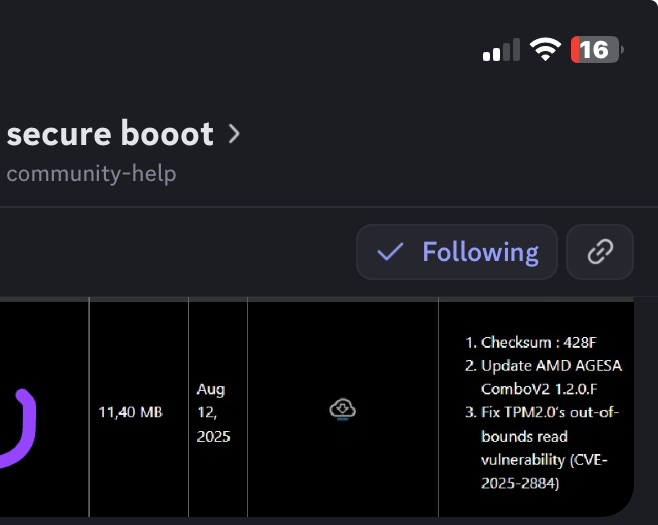Tap the 16 battery percentage number
The height and width of the screenshot is (525, 658).
click(593, 50)
